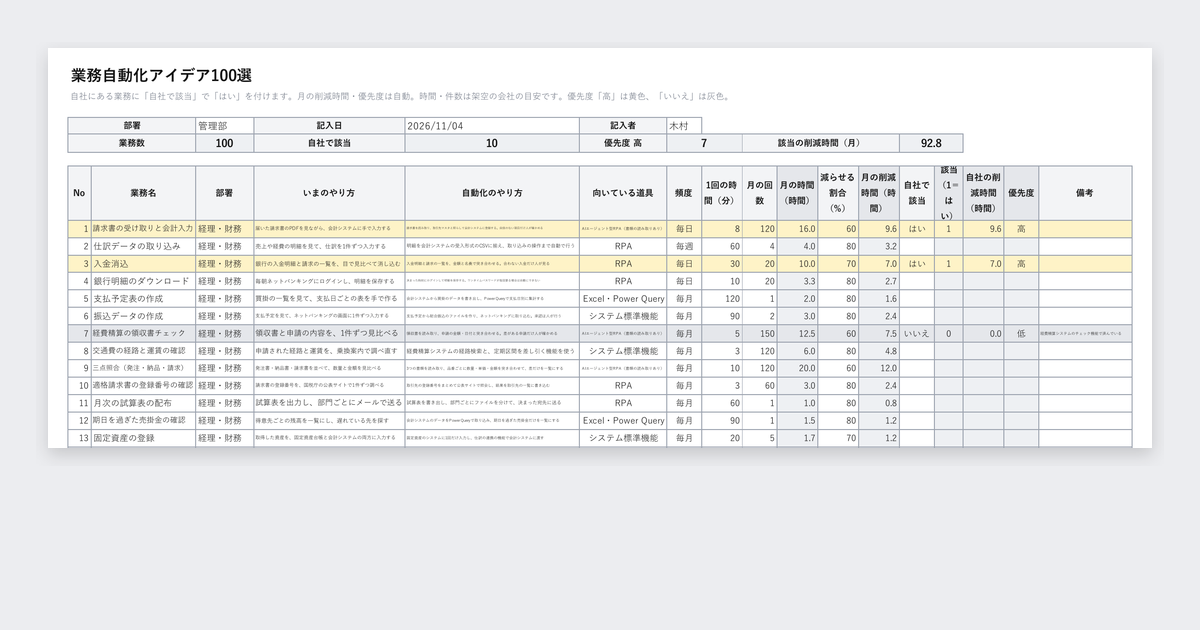Click reduction rate 70 for 固定資産の登録
The width and height of the screenshot is (1200, 630).
[838, 438]
